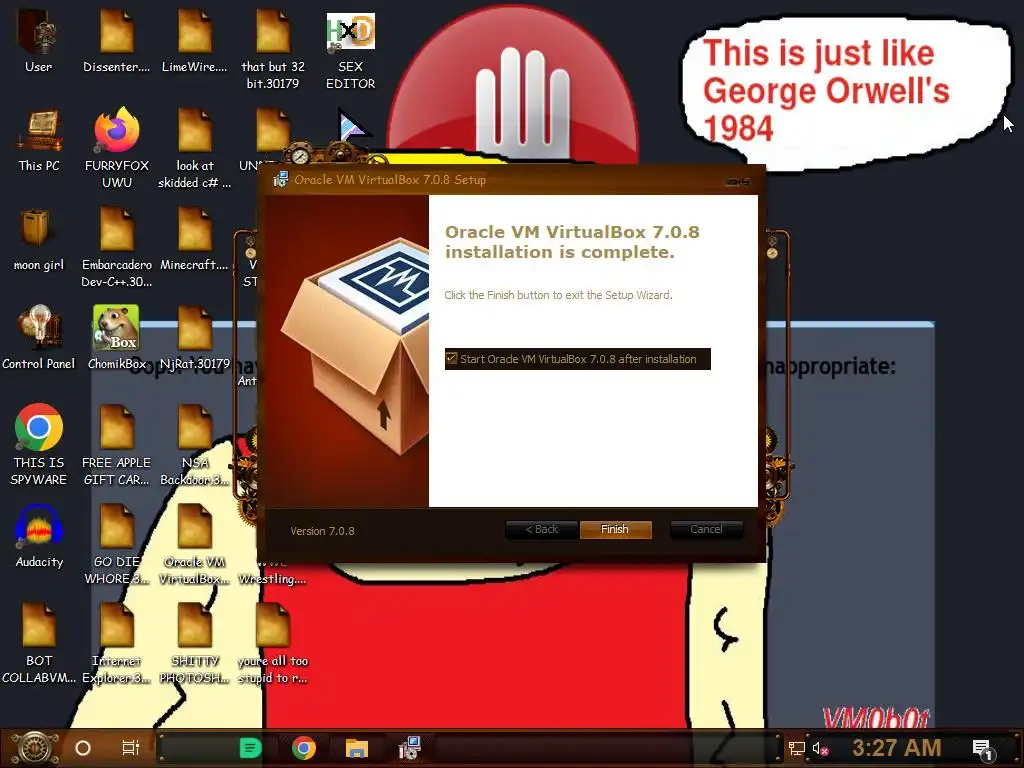Open Chrome from the taskbar

pos(304,748)
